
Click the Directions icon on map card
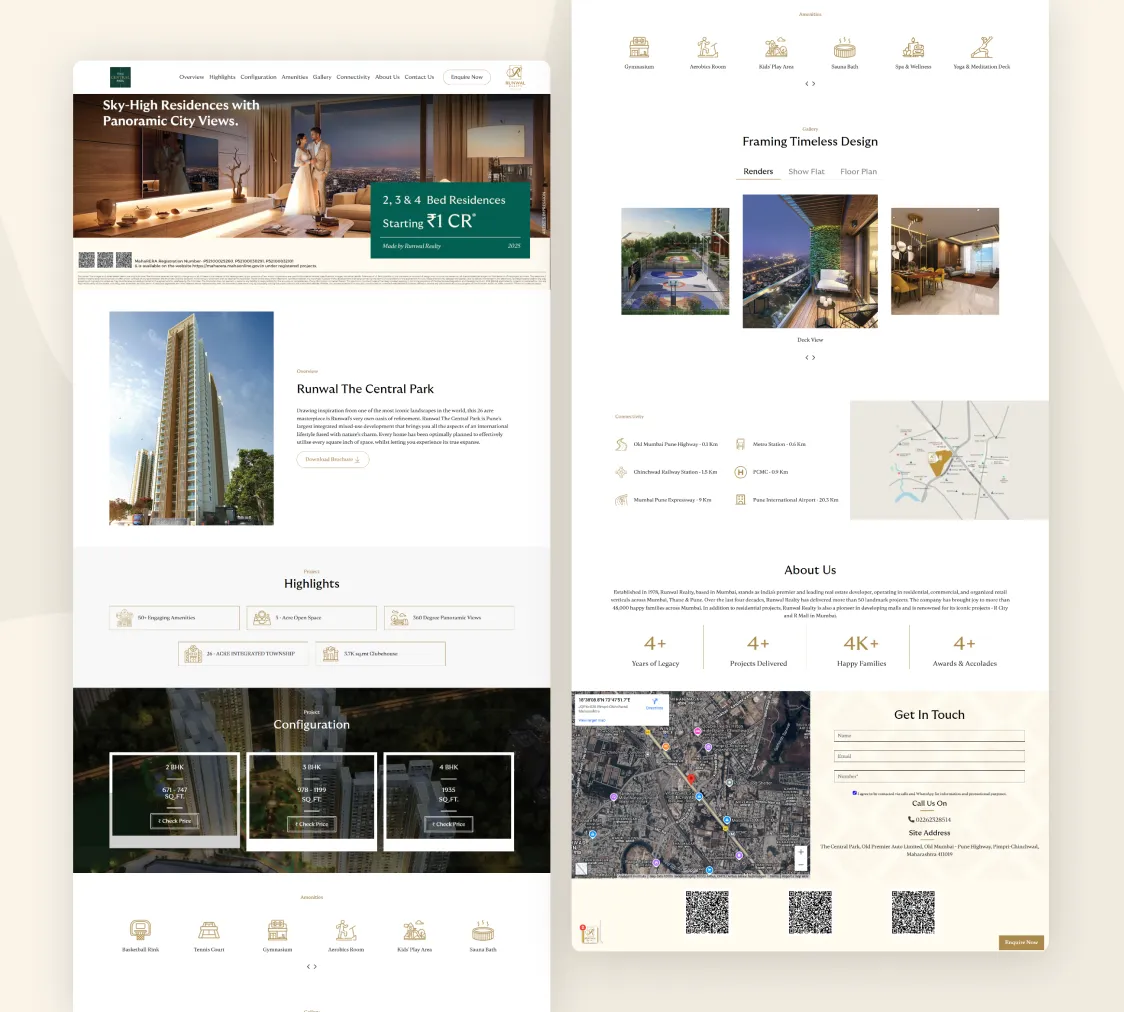coord(654,703)
